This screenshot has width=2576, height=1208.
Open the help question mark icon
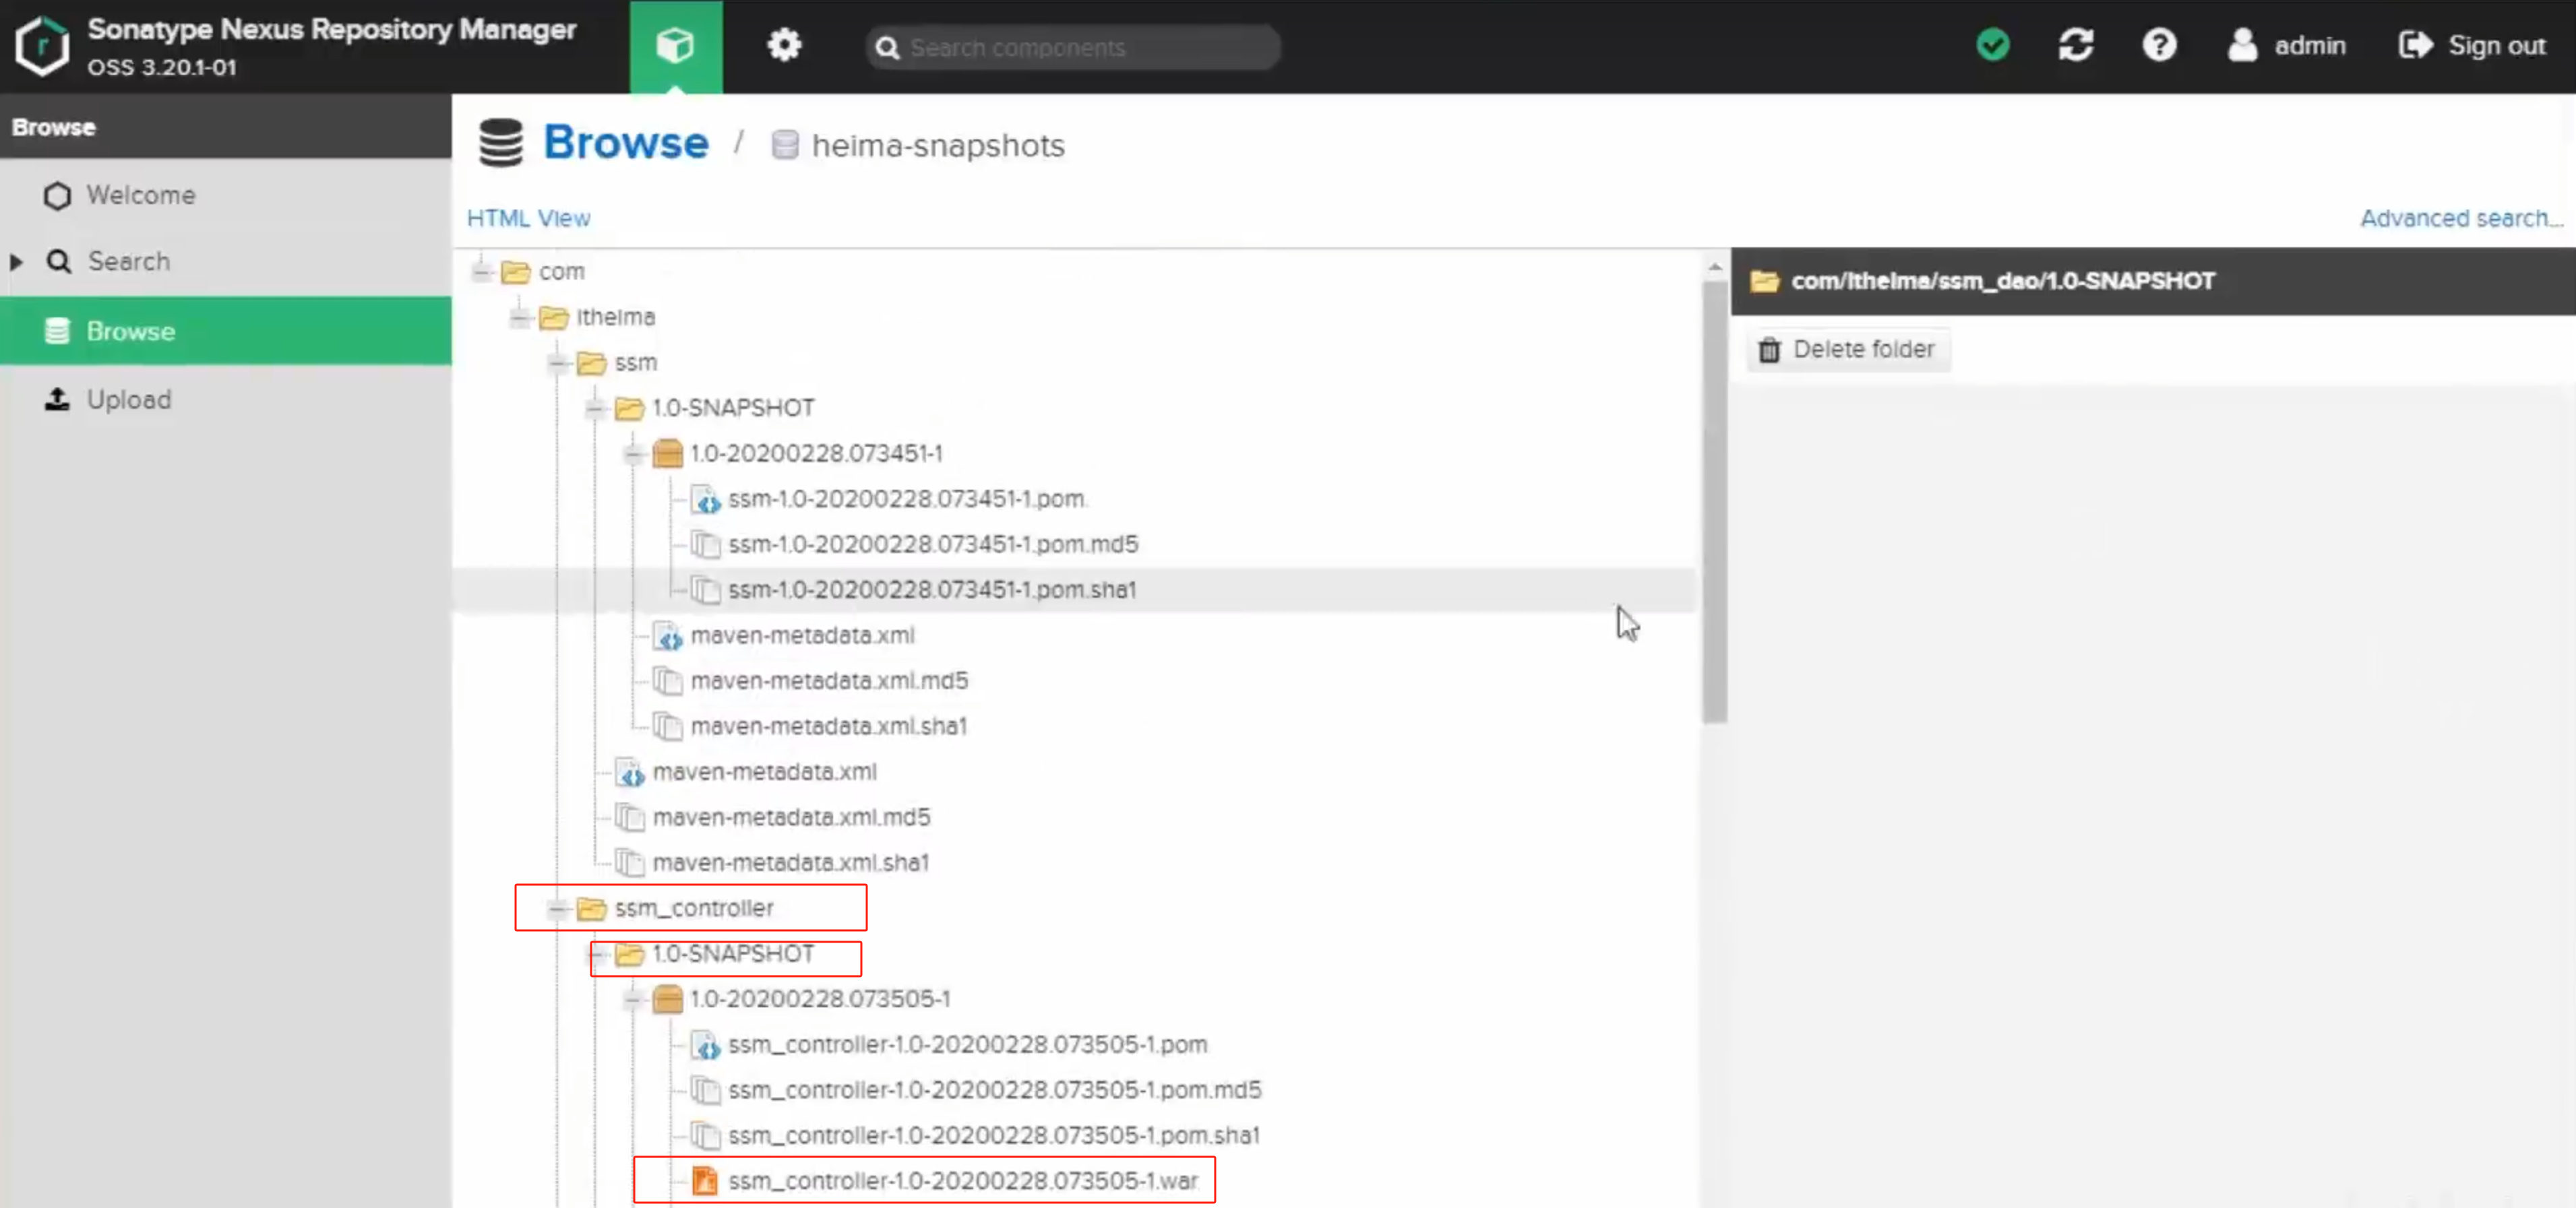(x=2159, y=45)
